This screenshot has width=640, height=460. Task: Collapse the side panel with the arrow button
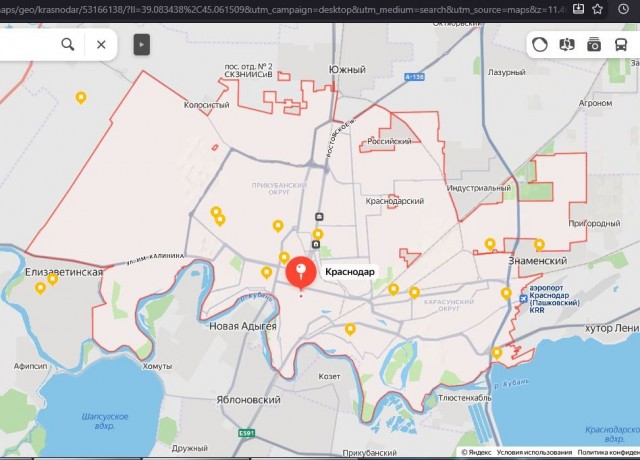142,44
